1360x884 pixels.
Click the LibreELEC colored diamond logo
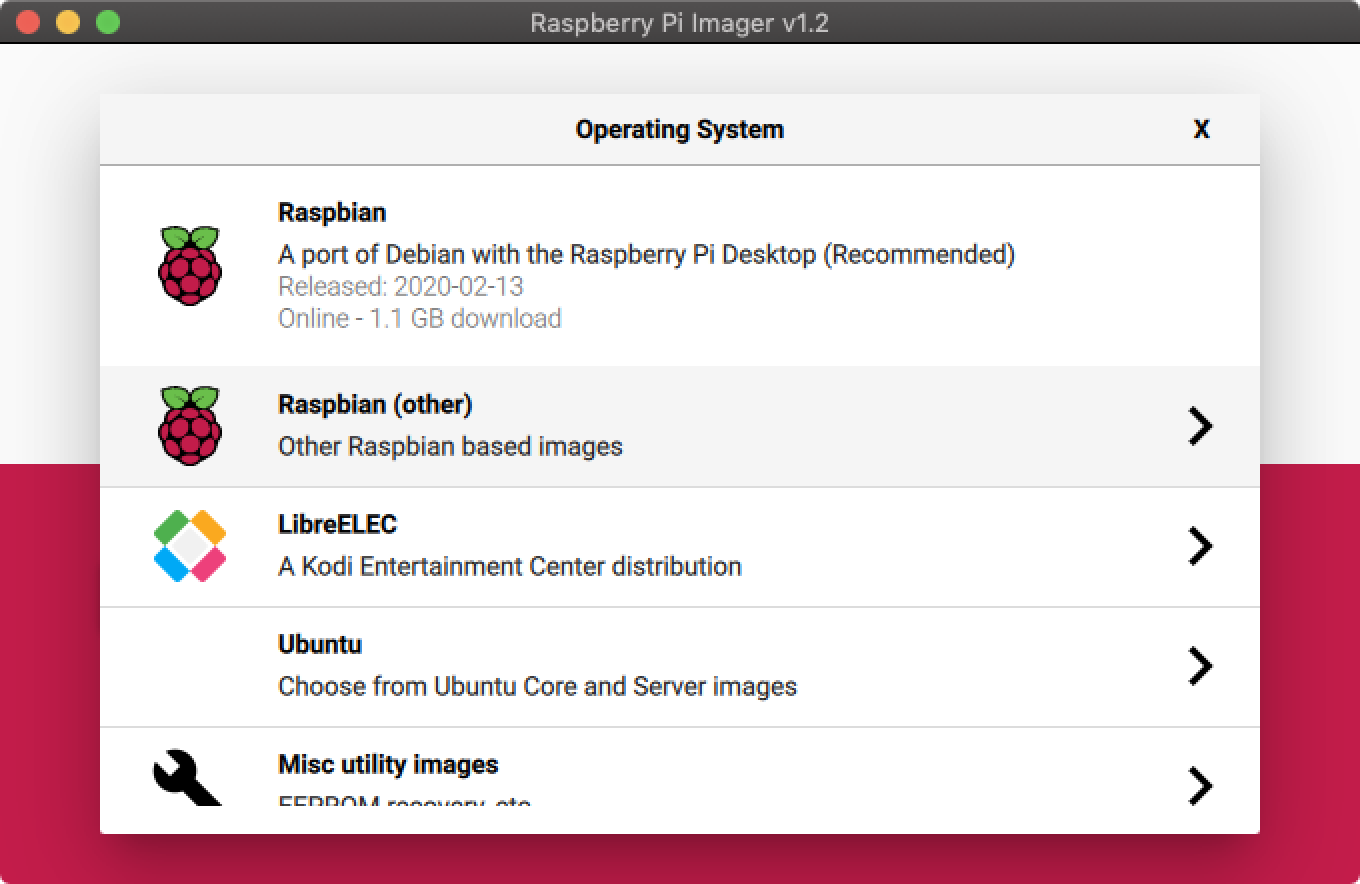[x=190, y=546]
